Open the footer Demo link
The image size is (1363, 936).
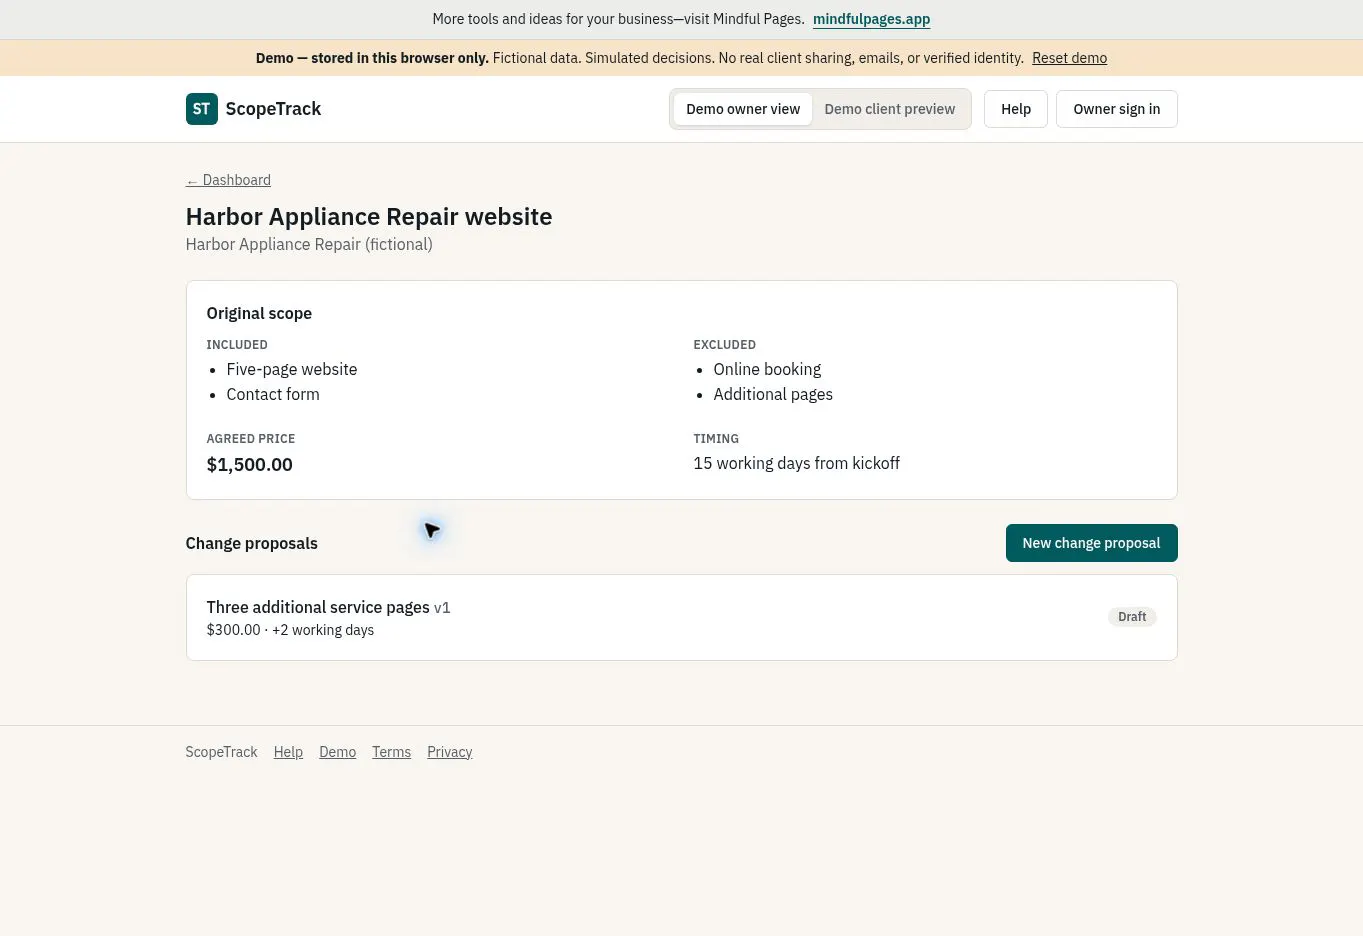[x=337, y=752]
